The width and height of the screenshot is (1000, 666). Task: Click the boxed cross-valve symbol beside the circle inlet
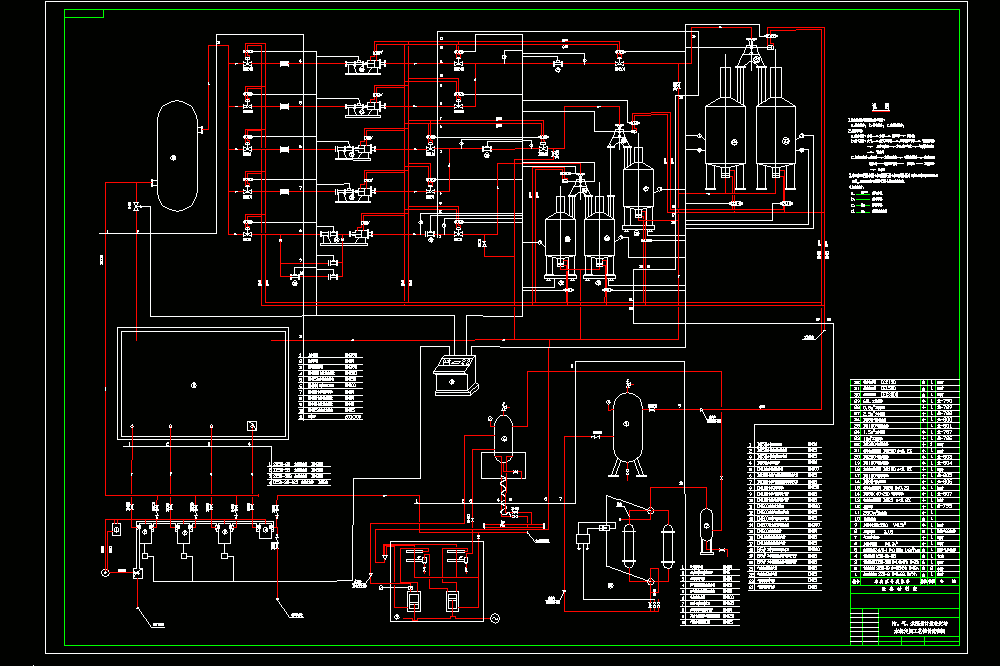pos(138,573)
